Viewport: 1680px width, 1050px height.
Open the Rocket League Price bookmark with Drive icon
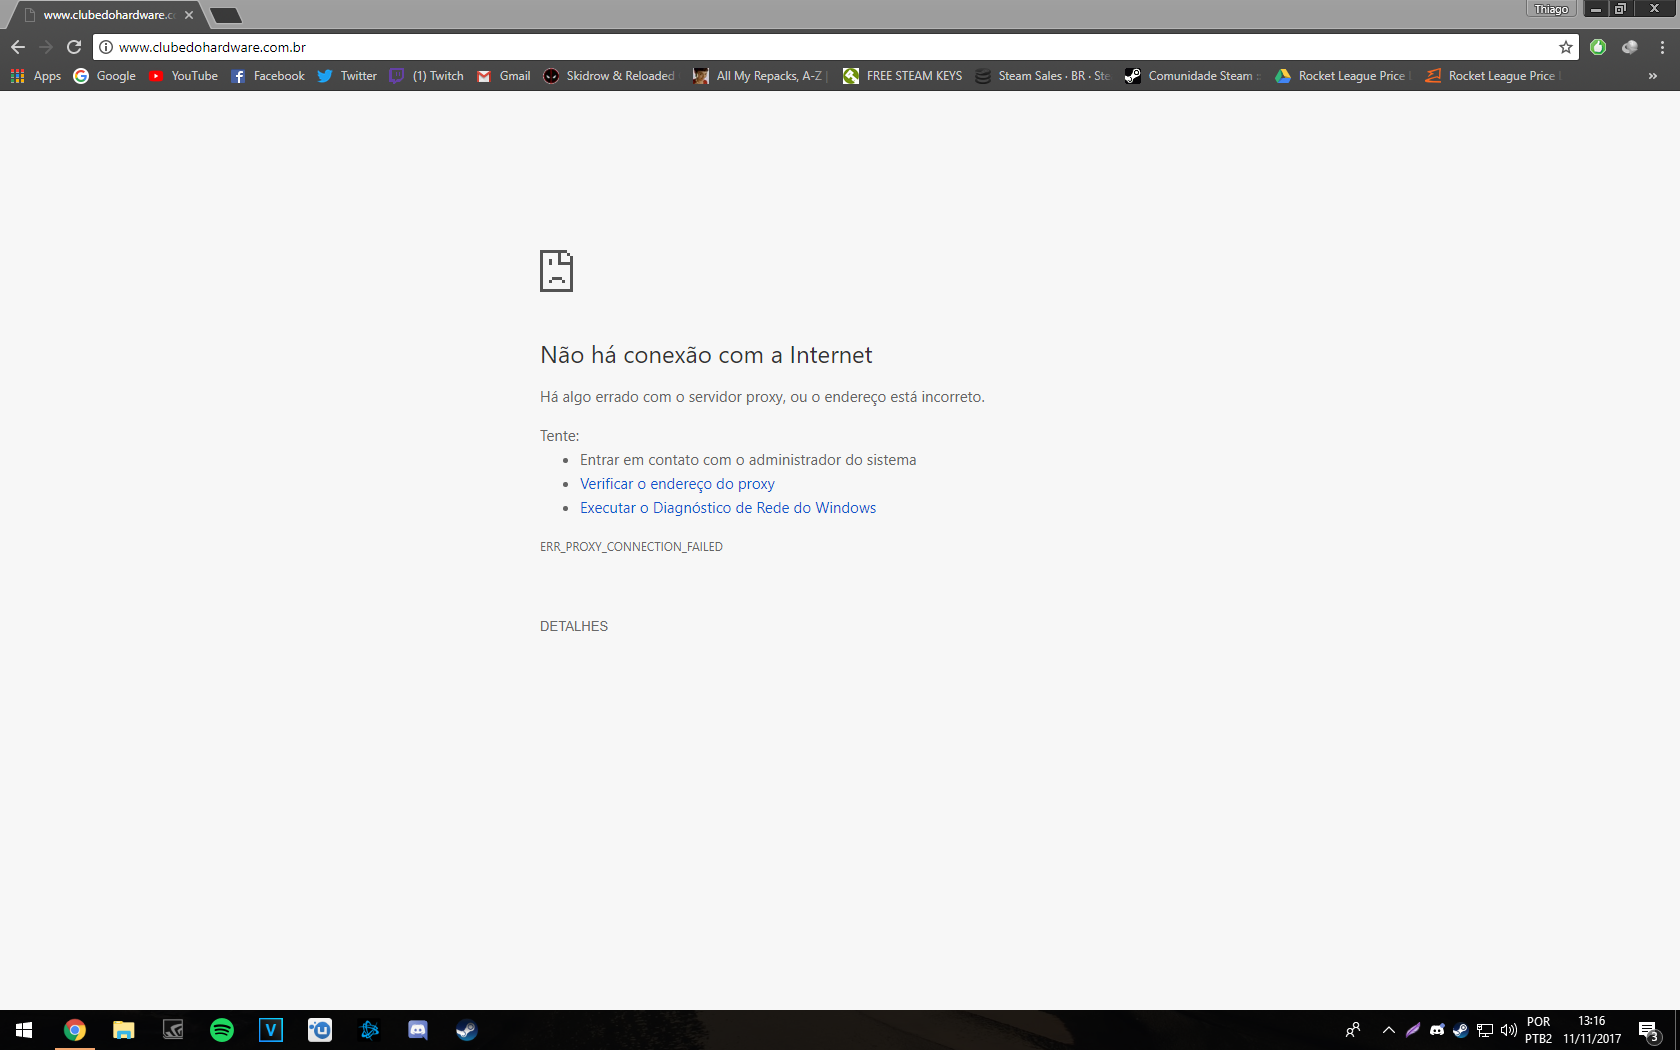click(1342, 76)
